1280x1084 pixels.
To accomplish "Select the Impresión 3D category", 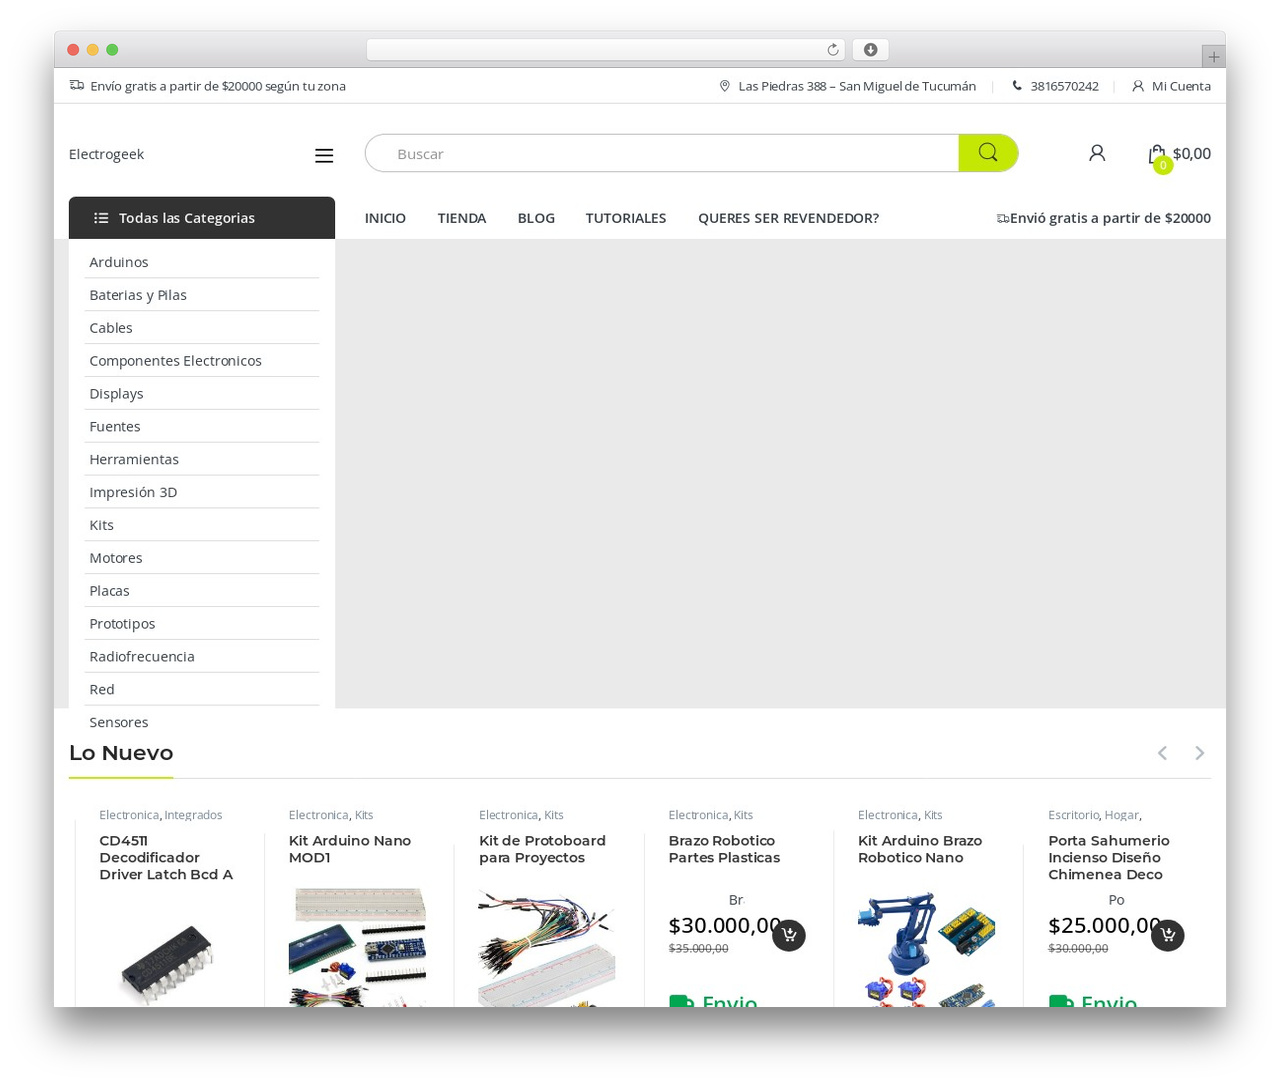I will 133,493.
